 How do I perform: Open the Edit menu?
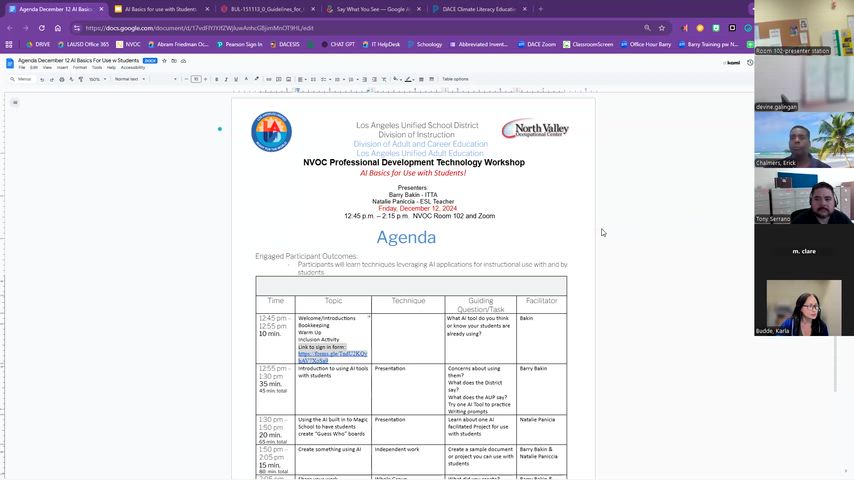[34, 68]
